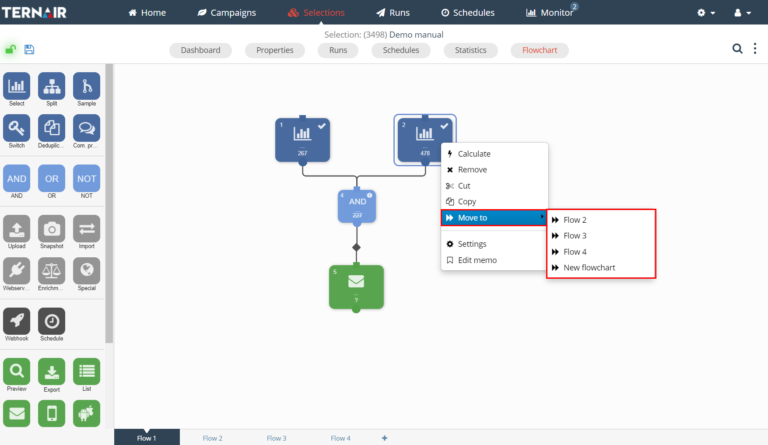Viewport: 768px width, 445px height.
Task: Choose the Webhook rocket icon
Action: point(17,321)
